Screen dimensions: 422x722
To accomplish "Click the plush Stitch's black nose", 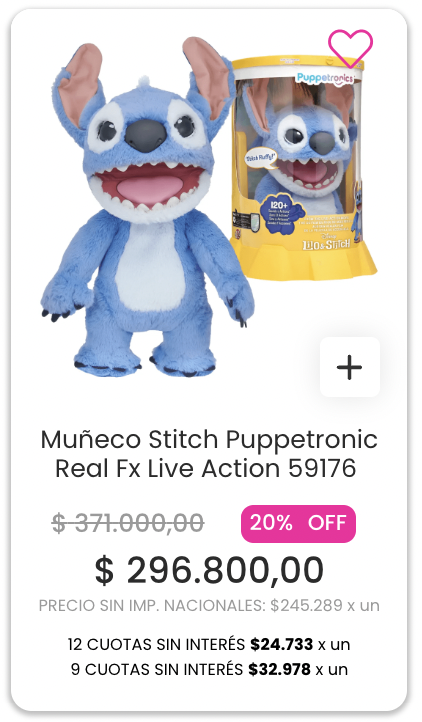I will pyautogui.click(x=146, y=134).
